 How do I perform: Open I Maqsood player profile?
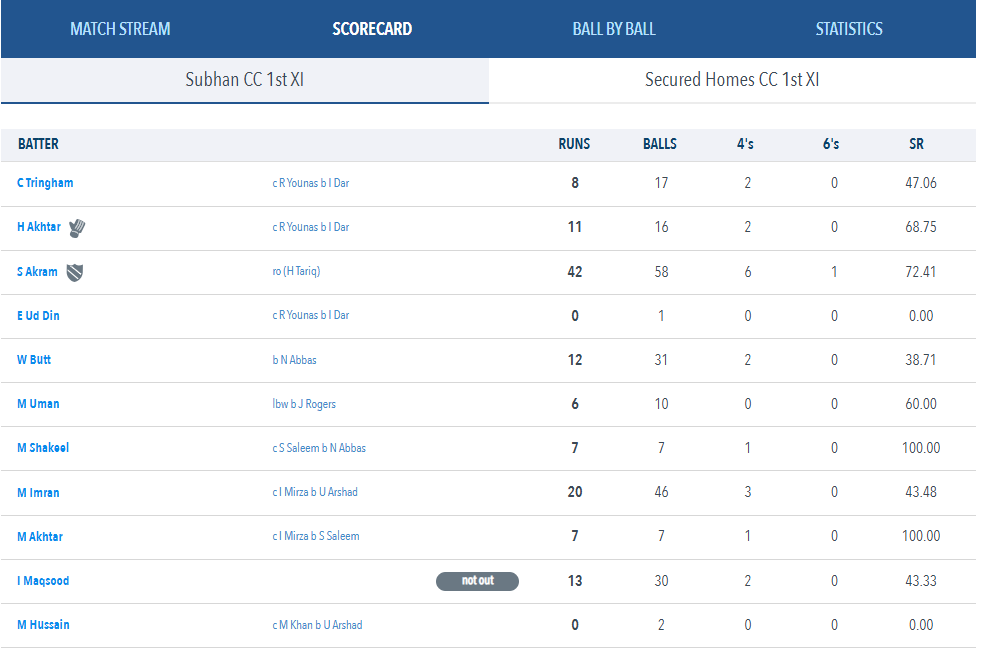(43, 581)
